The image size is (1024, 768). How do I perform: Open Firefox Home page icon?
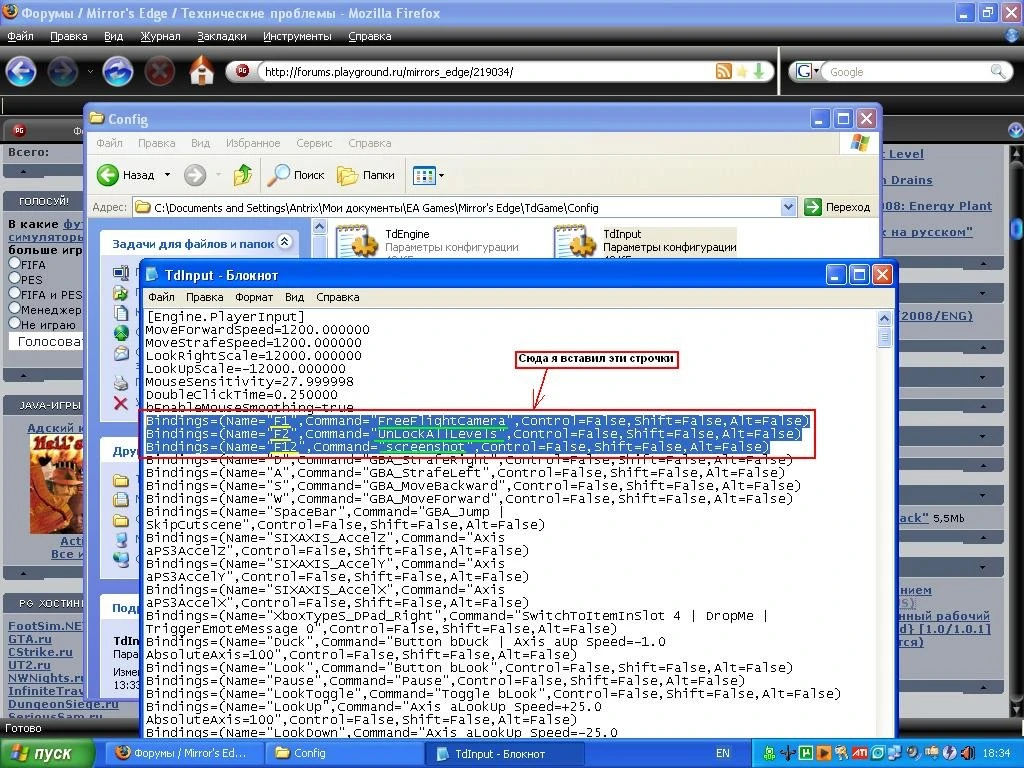pos(202,71)
